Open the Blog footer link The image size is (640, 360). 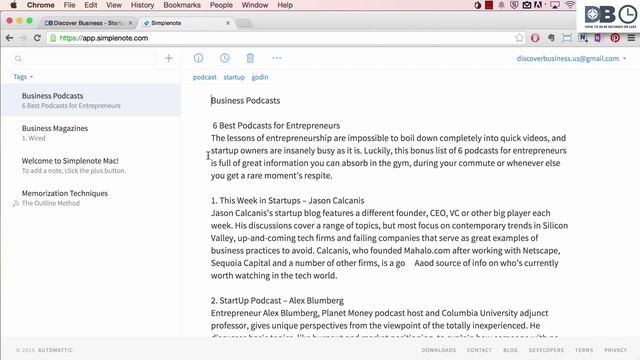(x=510, y=350)
